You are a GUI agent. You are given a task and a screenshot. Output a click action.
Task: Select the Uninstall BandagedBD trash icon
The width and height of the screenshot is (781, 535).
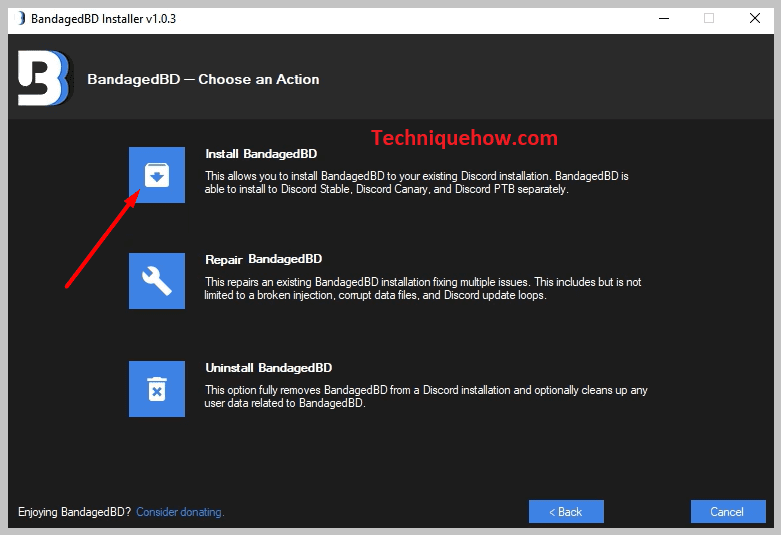[156, 389]
